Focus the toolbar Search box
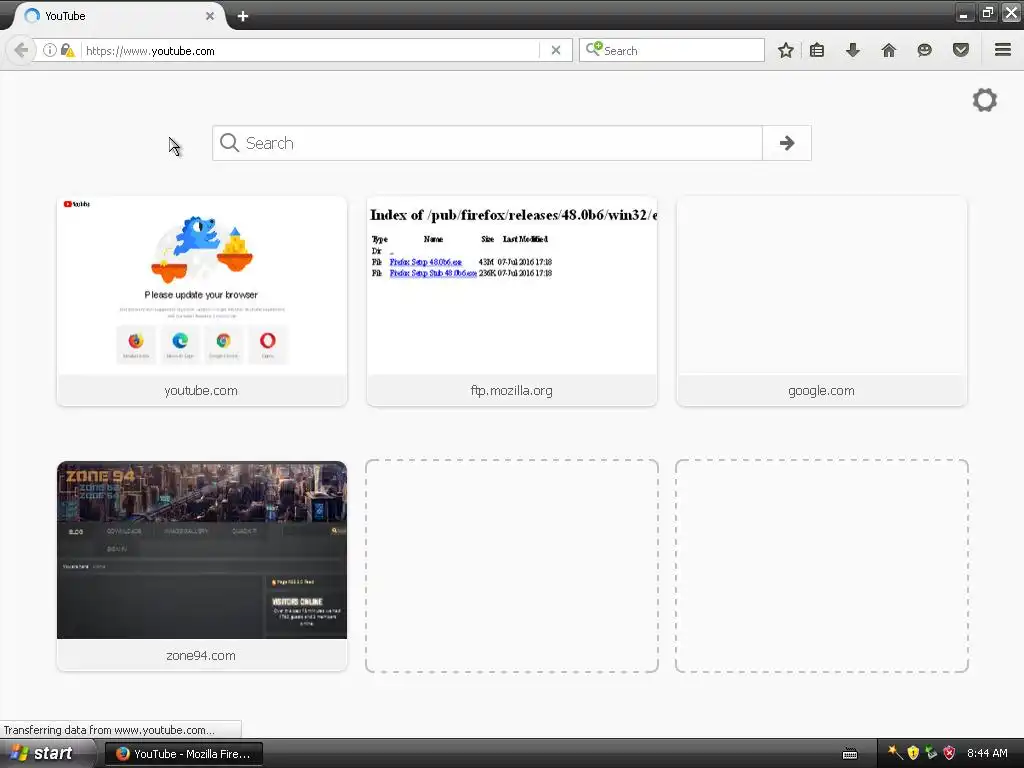1024x768 pixels. coord(671,50)
